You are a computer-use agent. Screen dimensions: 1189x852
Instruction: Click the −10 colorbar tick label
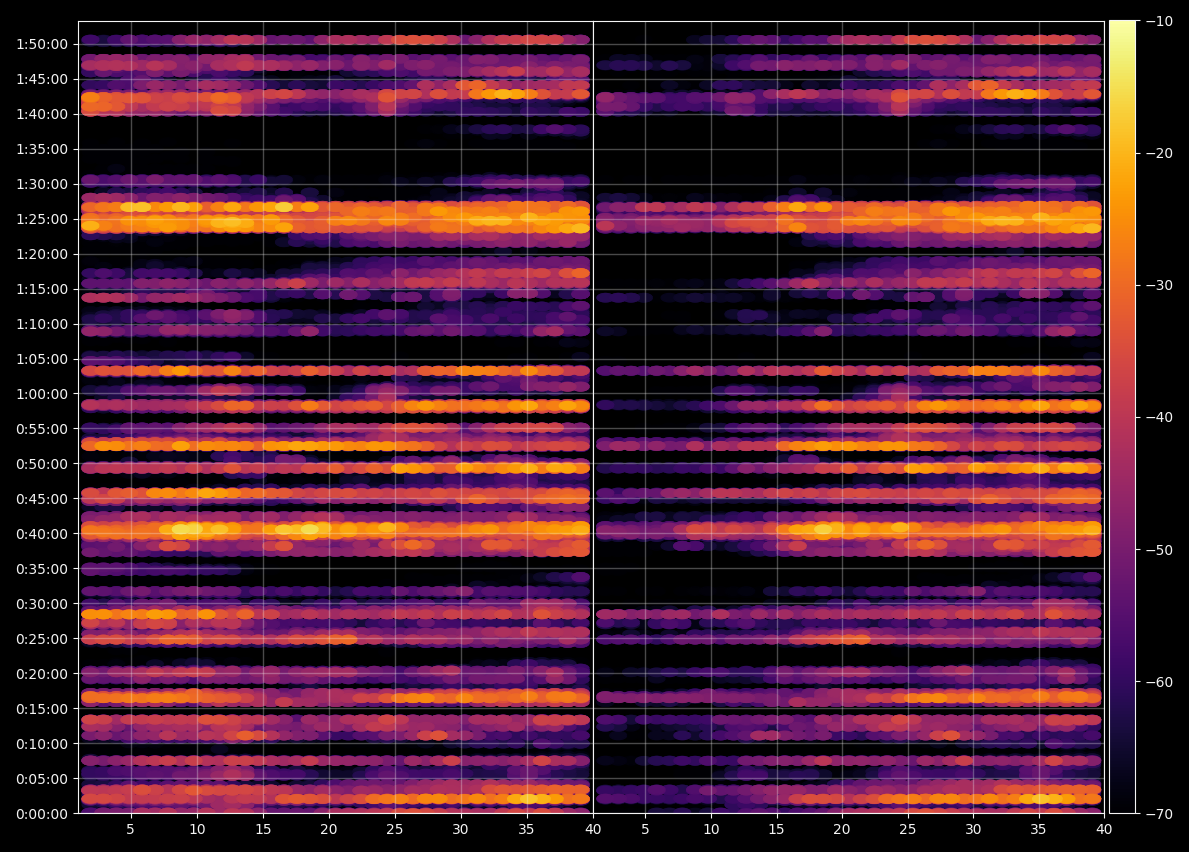(1159, 21)
